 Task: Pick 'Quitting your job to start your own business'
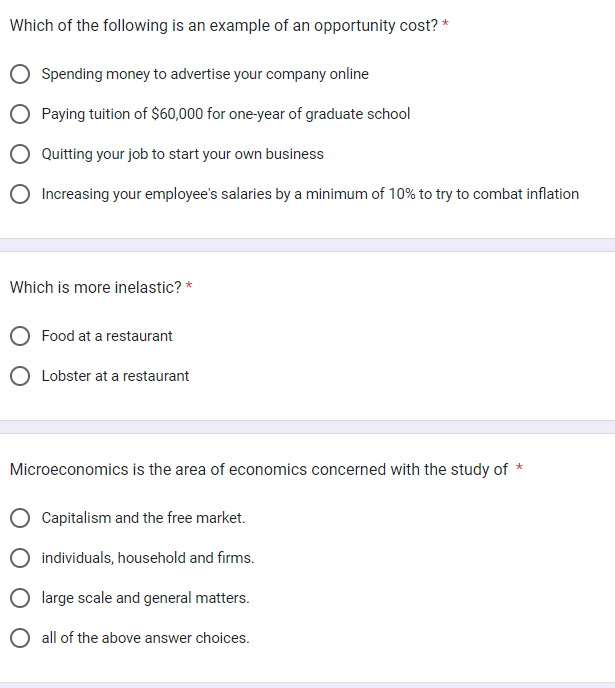(20, 154)
